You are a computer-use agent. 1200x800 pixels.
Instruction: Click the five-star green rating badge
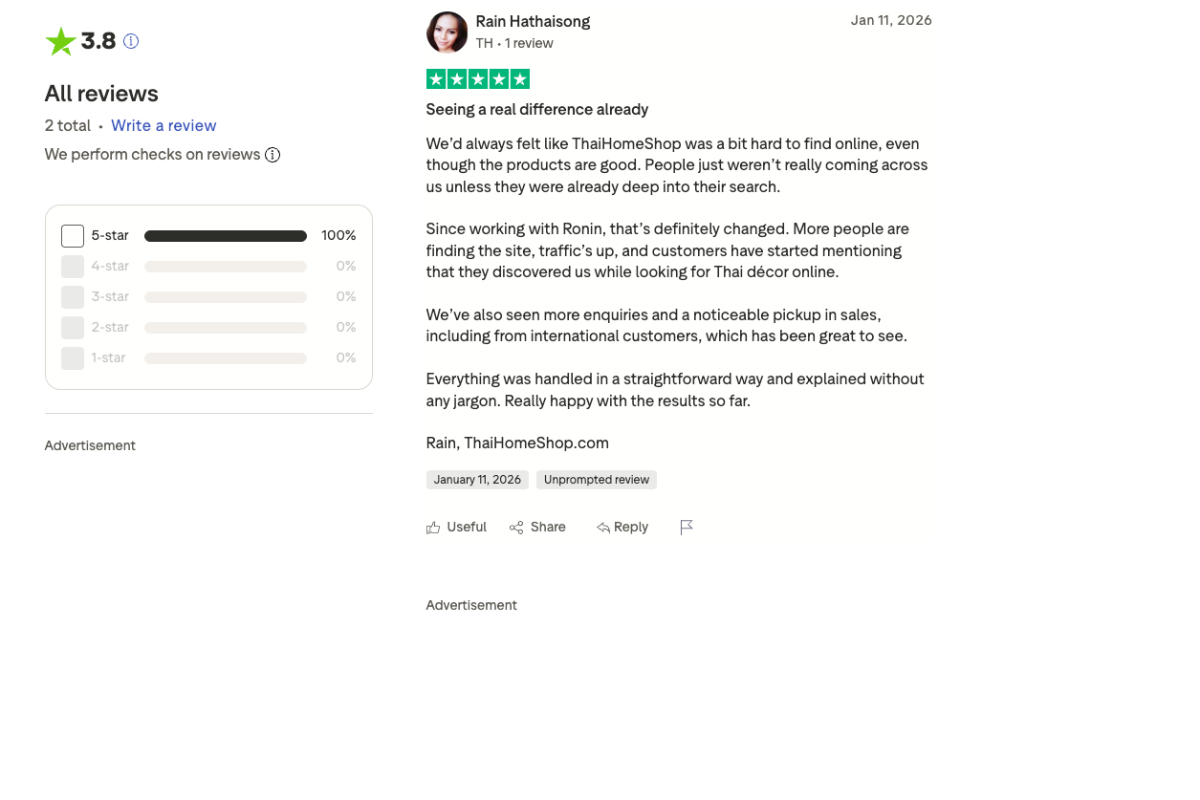pyautogui.click(x=478, y=78)
